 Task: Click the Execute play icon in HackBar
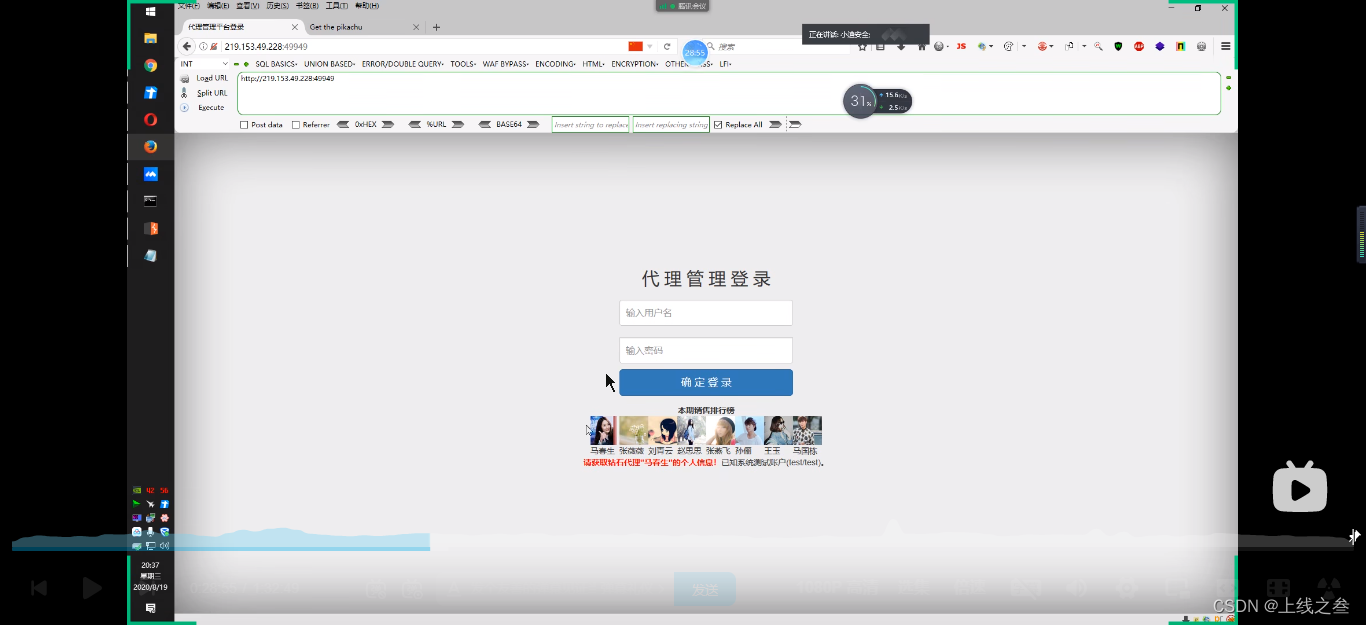(185, 107)
